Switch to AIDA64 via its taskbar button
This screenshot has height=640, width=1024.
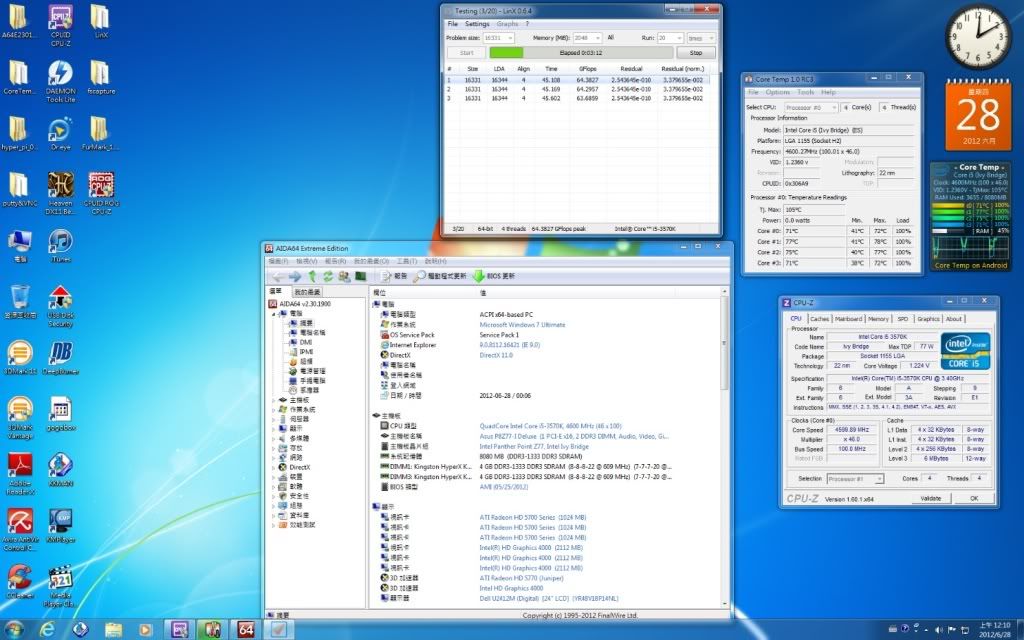point(246,630)
